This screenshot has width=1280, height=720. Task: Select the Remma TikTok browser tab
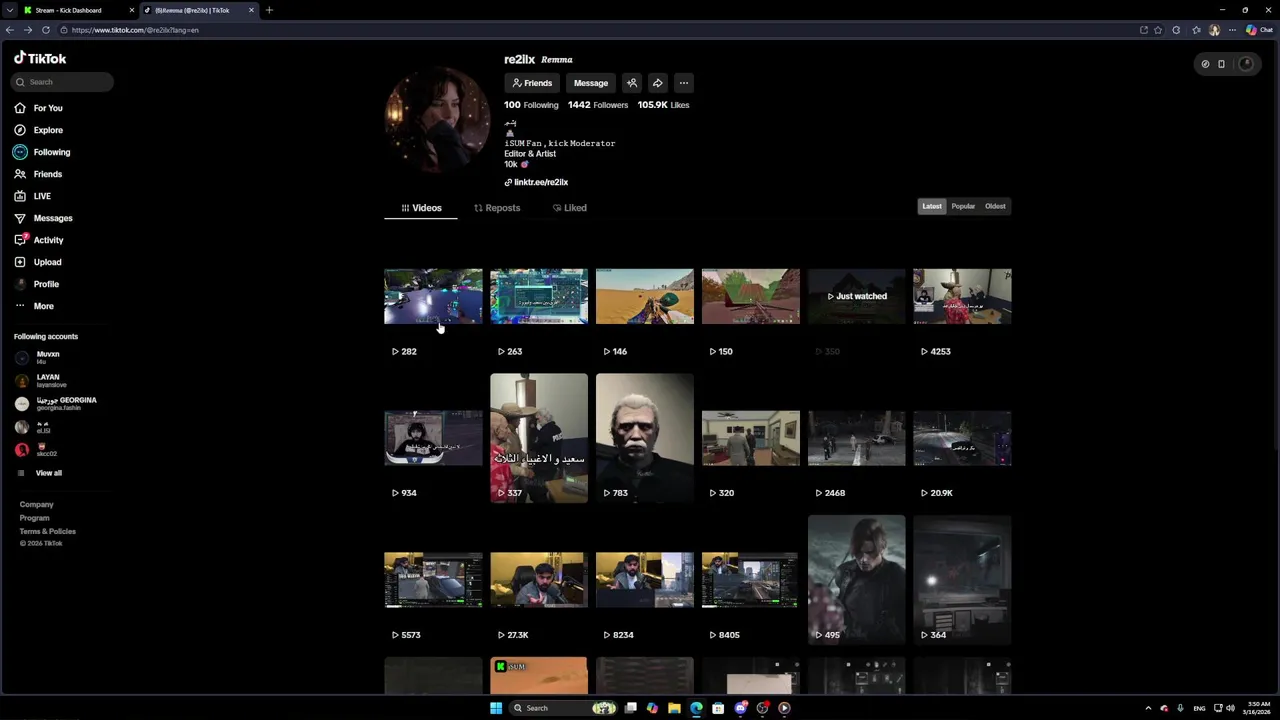click(198, 10)
